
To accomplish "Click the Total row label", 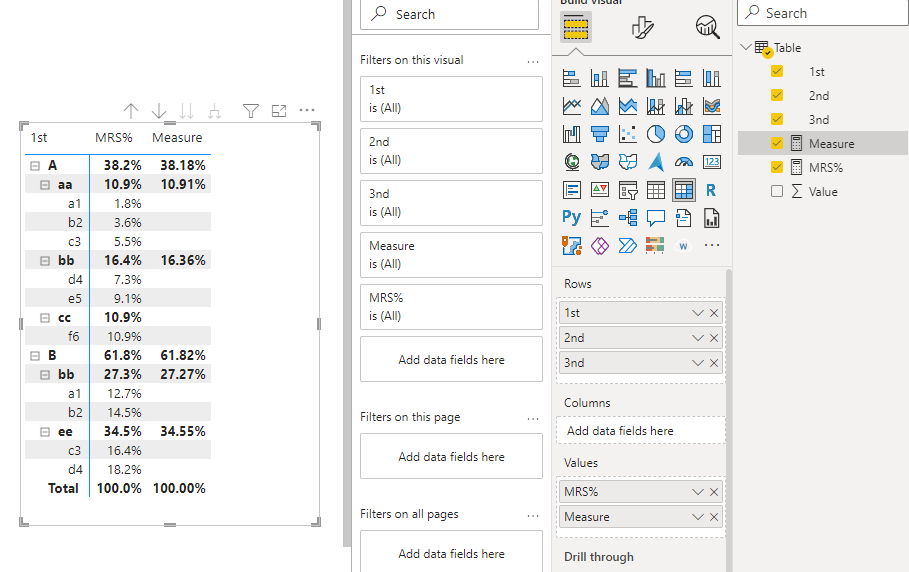I will click(63, 489).
